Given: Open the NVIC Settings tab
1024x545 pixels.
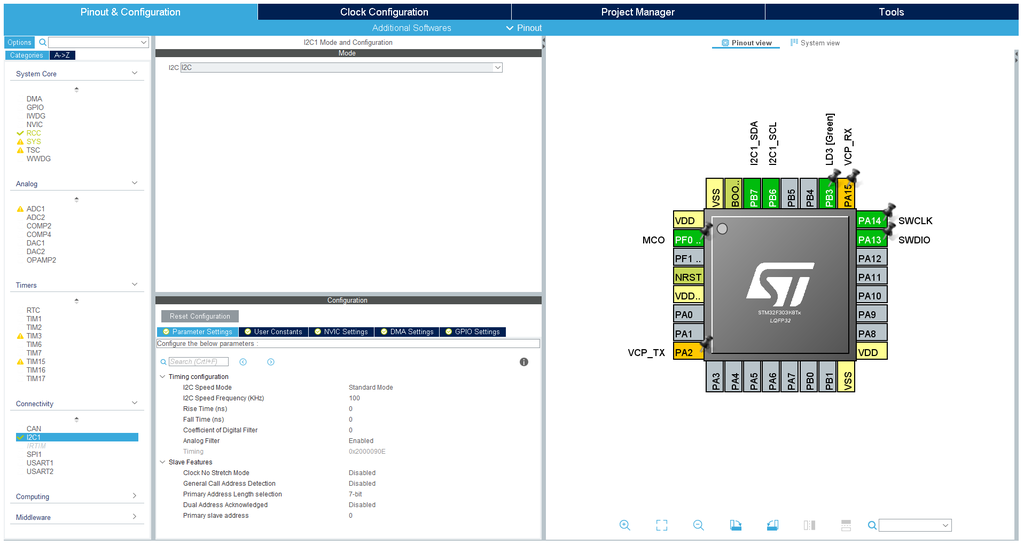Looking at the screenshot, I should point(341,332).
